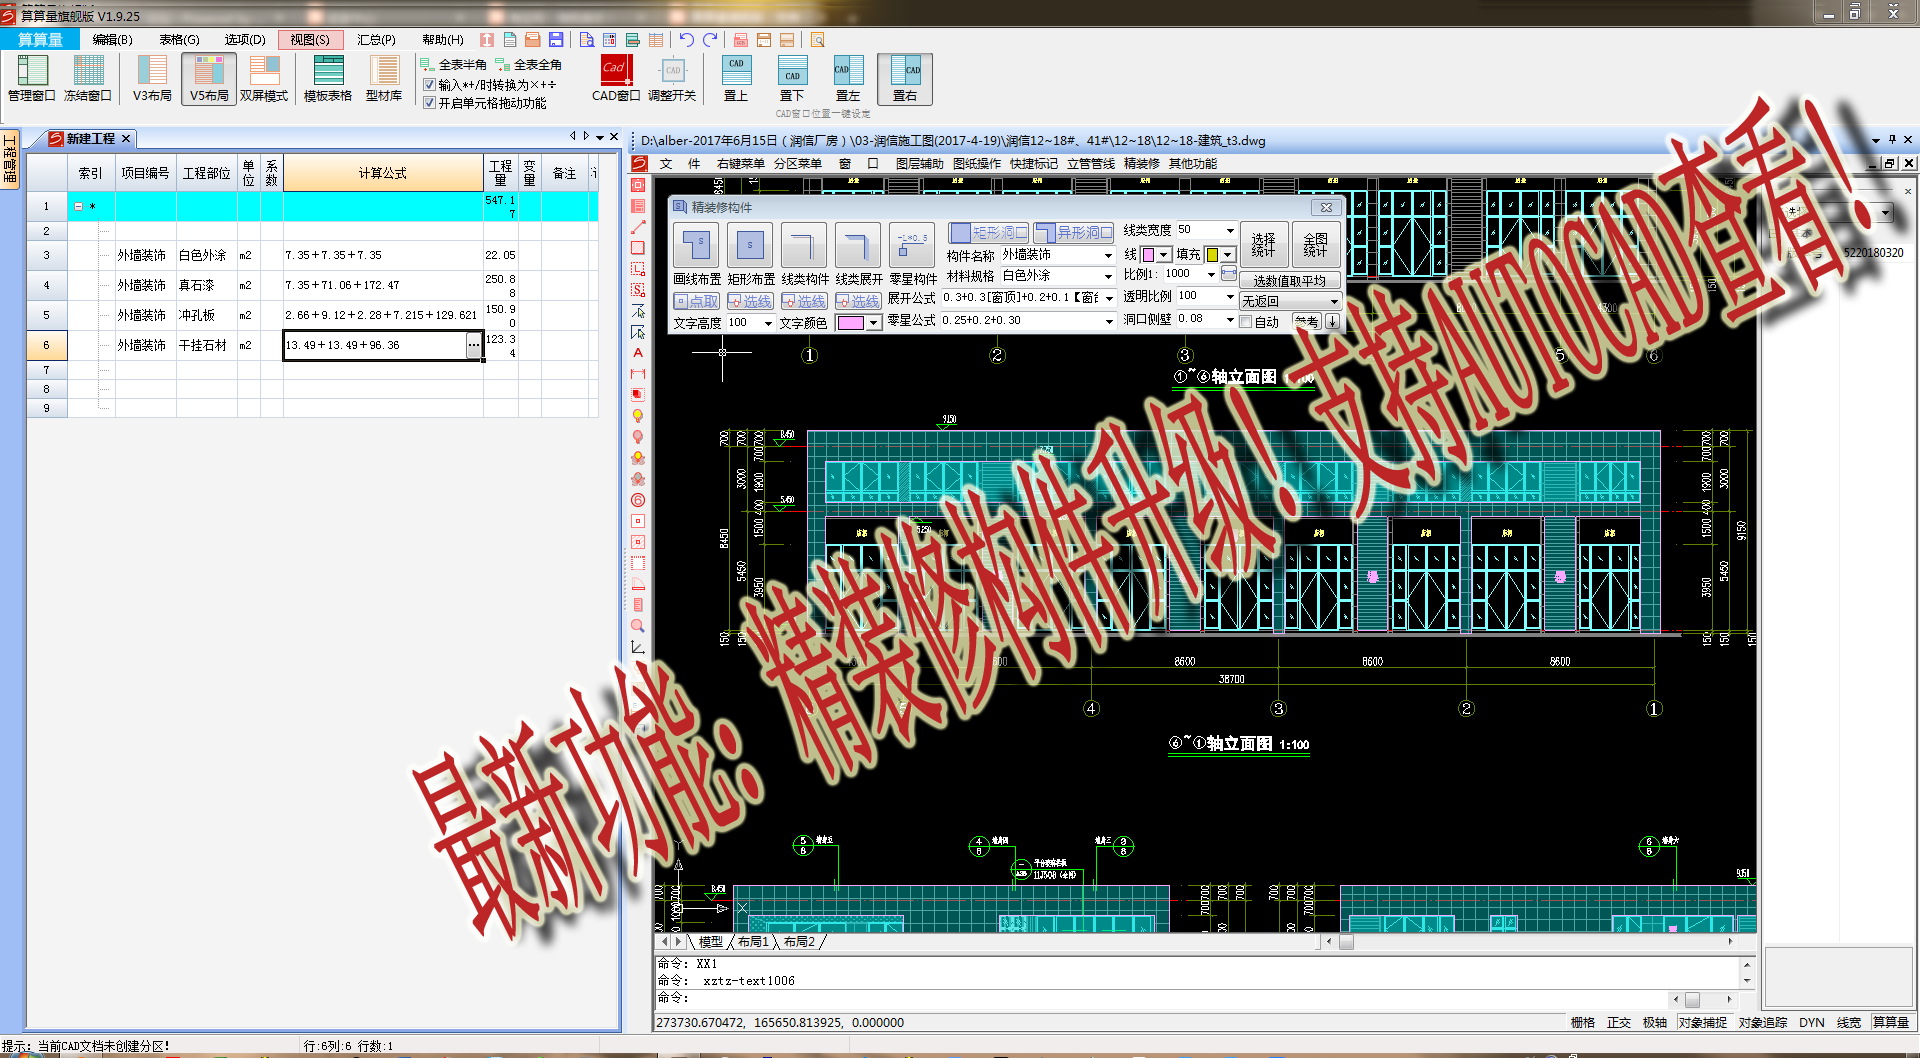Dock CAD window to left with 置左

(848, 78)
